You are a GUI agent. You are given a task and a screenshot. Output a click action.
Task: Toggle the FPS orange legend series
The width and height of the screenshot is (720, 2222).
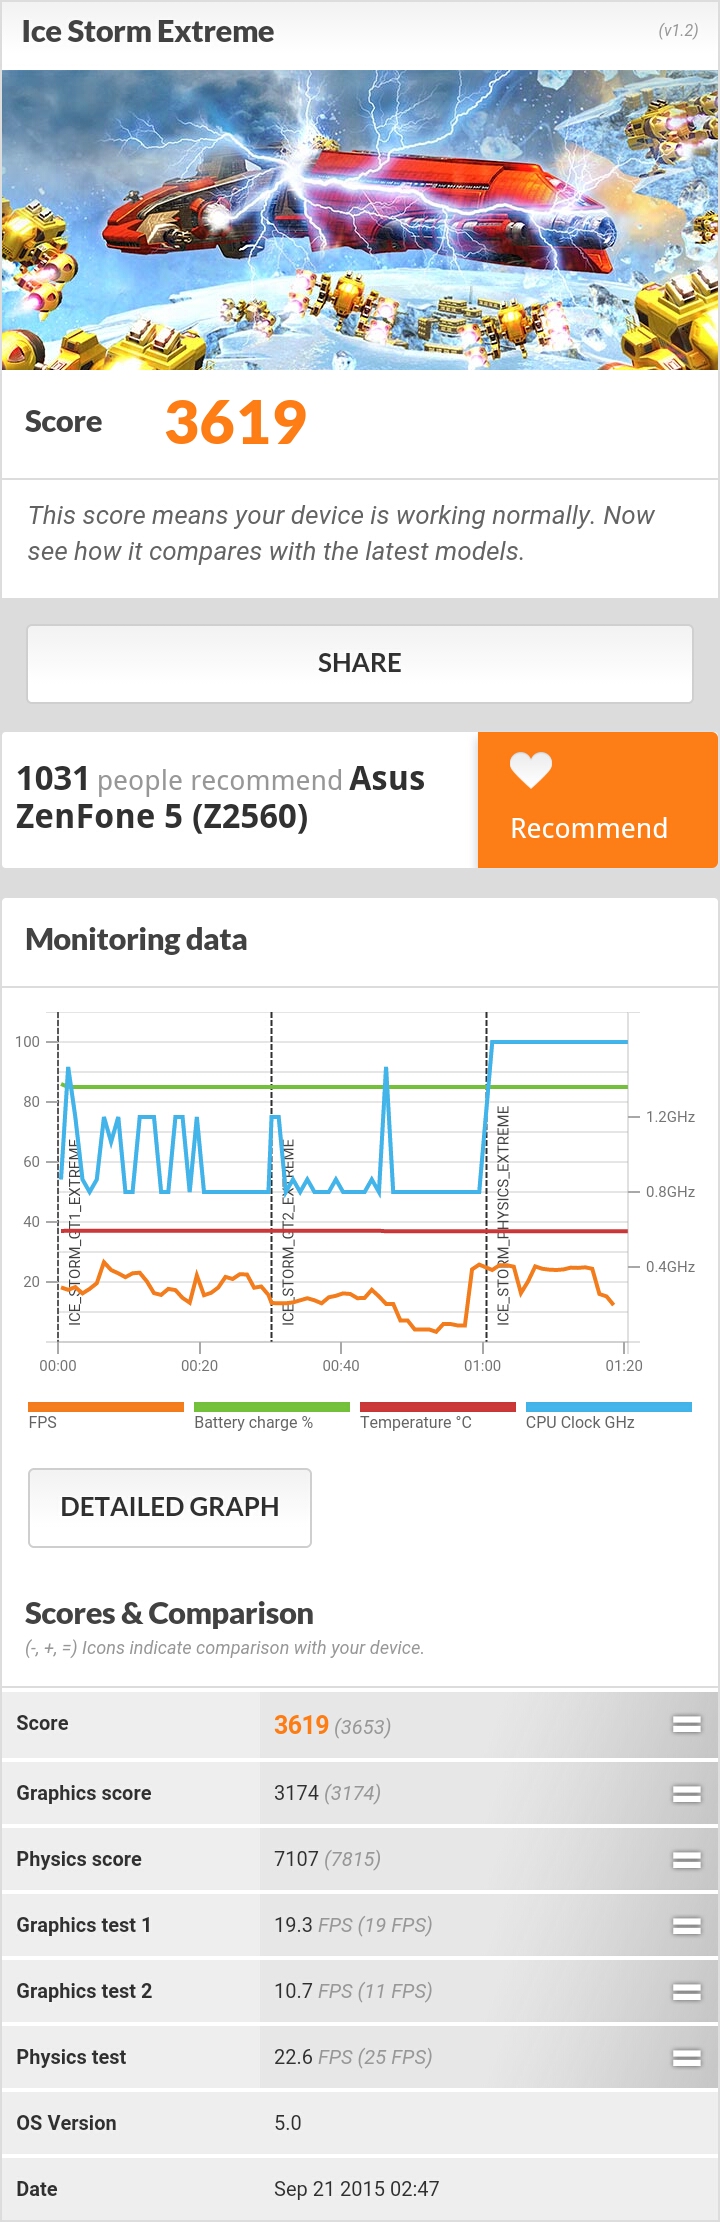106,1416
